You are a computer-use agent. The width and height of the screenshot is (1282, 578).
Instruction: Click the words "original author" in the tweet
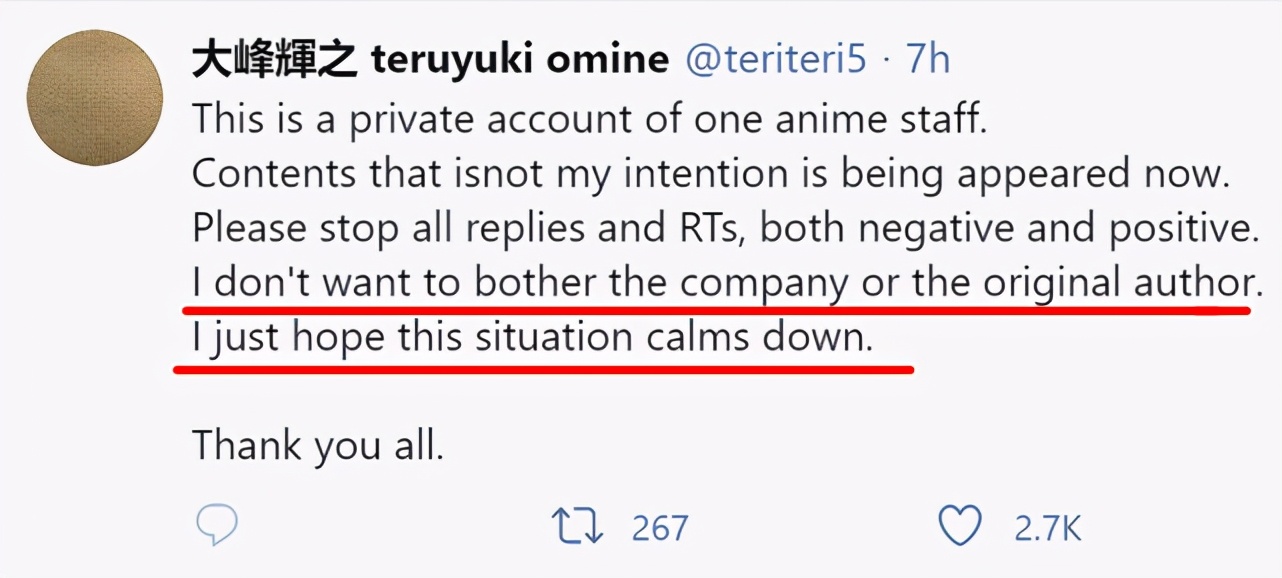(x=1115, y=284)
